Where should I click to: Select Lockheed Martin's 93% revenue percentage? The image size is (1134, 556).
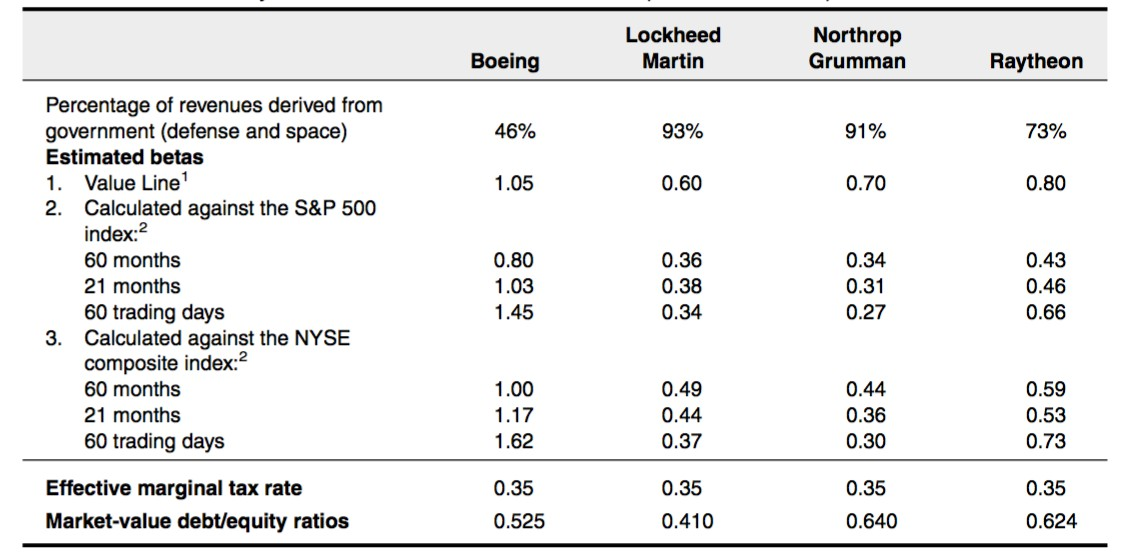click(682, 131)
